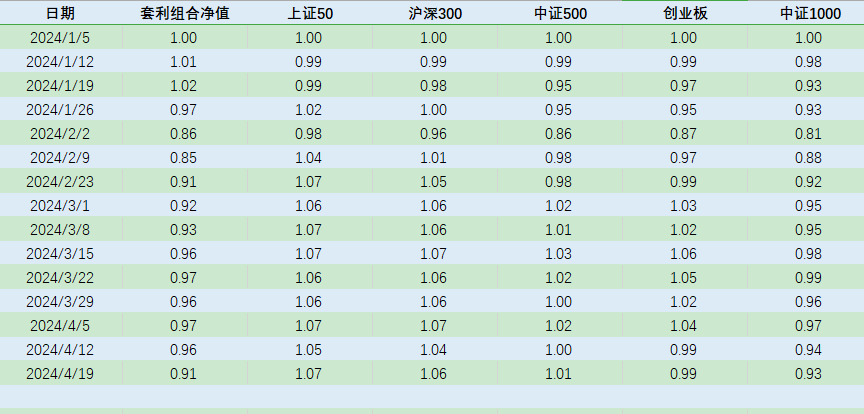Viewport: 864px width, 414px height.
Task: Click 上证50 value in 2024/1/26 row
Action: 308,110
